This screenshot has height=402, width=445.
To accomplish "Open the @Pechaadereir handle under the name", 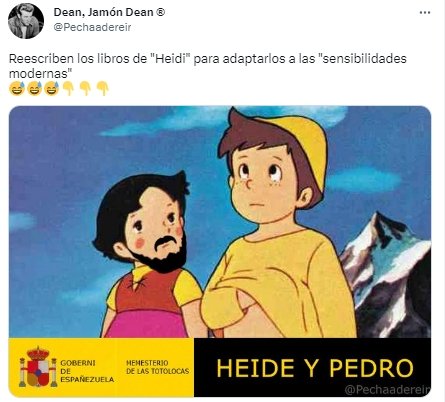I will 92,27.
